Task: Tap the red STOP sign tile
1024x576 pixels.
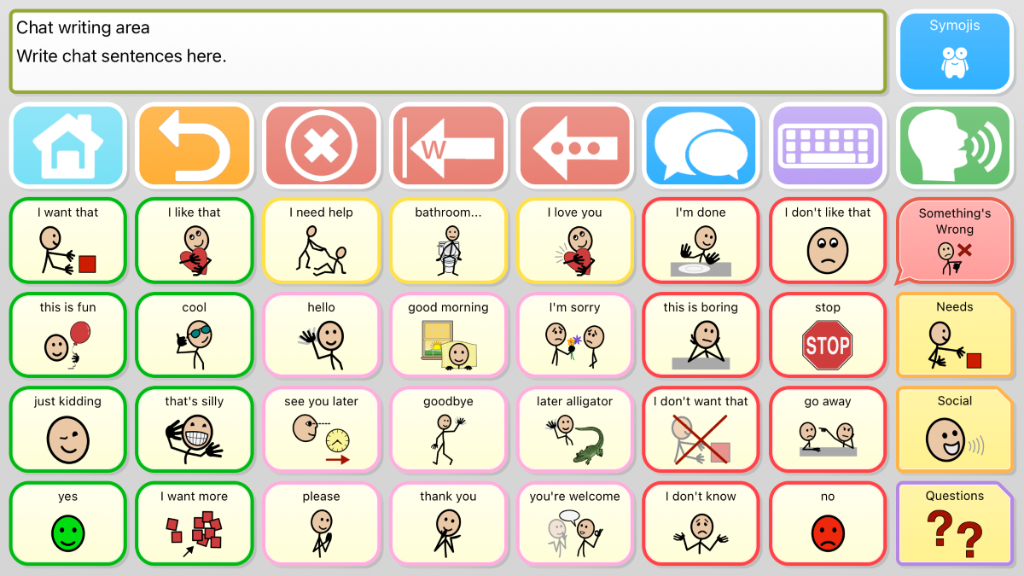Action: 827,336
